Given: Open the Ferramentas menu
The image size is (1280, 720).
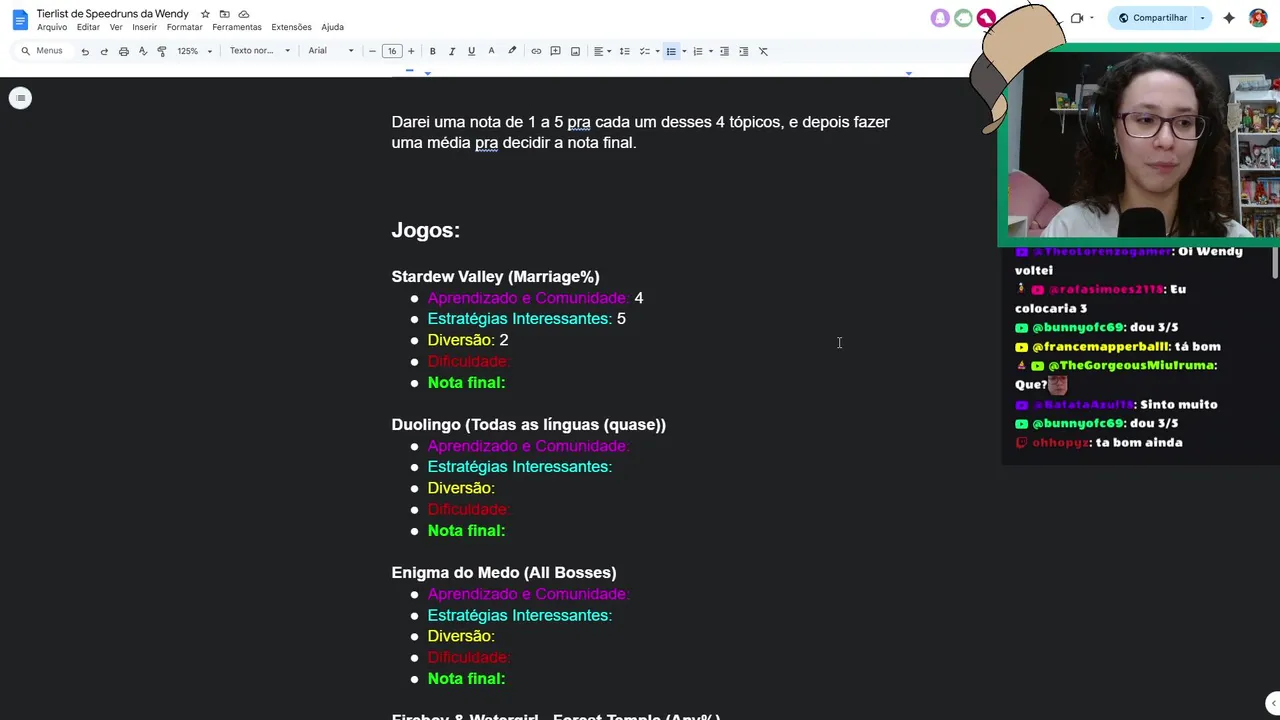Looking at the screenshot, I should point(237,27).
